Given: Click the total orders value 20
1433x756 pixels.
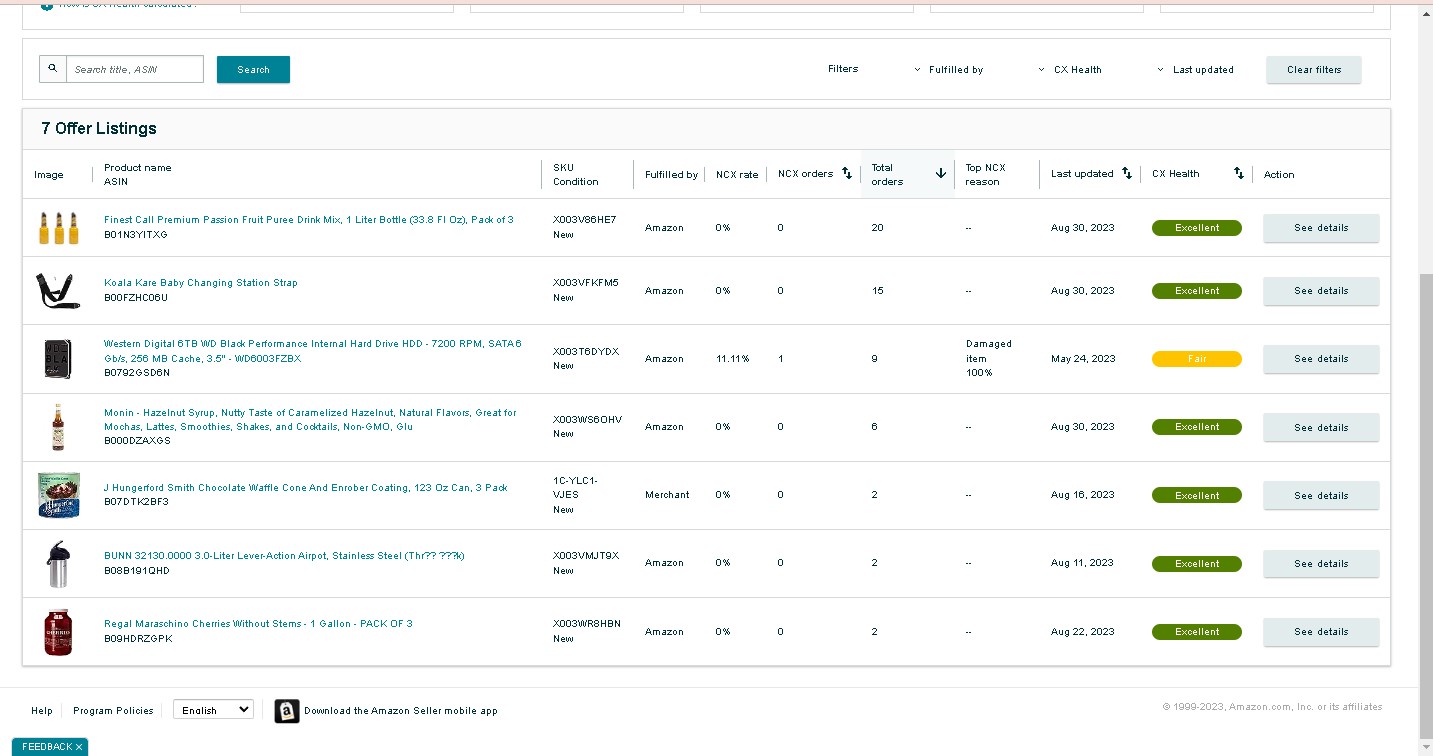Looking at the screenshot, I should tap(878, 228).
